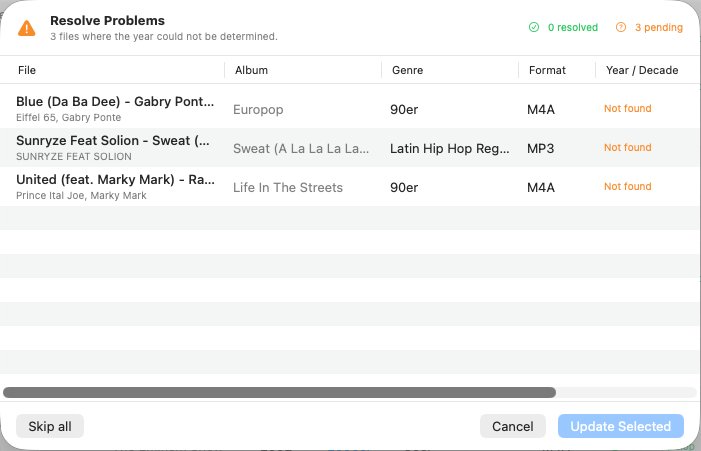Screen dimensions: 701x451
Task: Select the Sunryze Feat Solion file row
Action: tap(350, 148)
